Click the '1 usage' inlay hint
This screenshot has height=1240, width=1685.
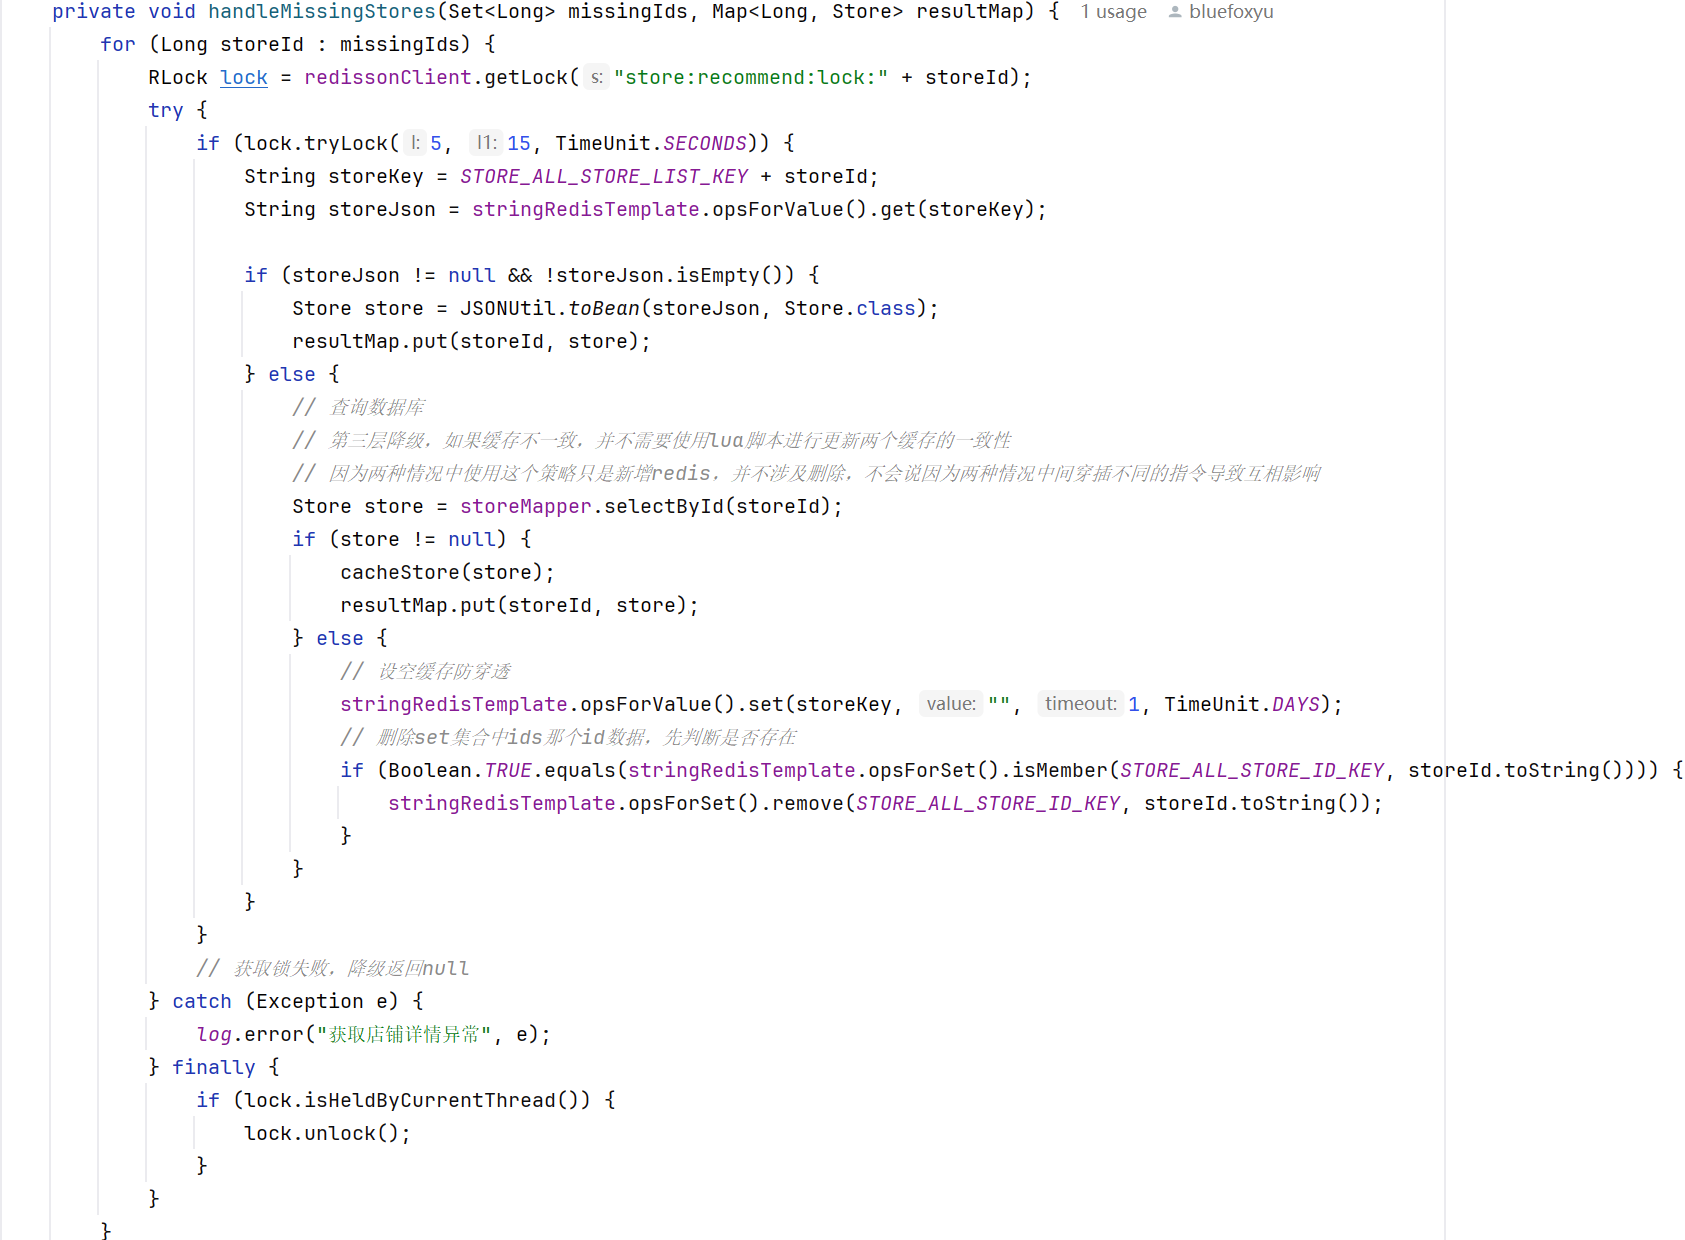(x=1113, y=12)
